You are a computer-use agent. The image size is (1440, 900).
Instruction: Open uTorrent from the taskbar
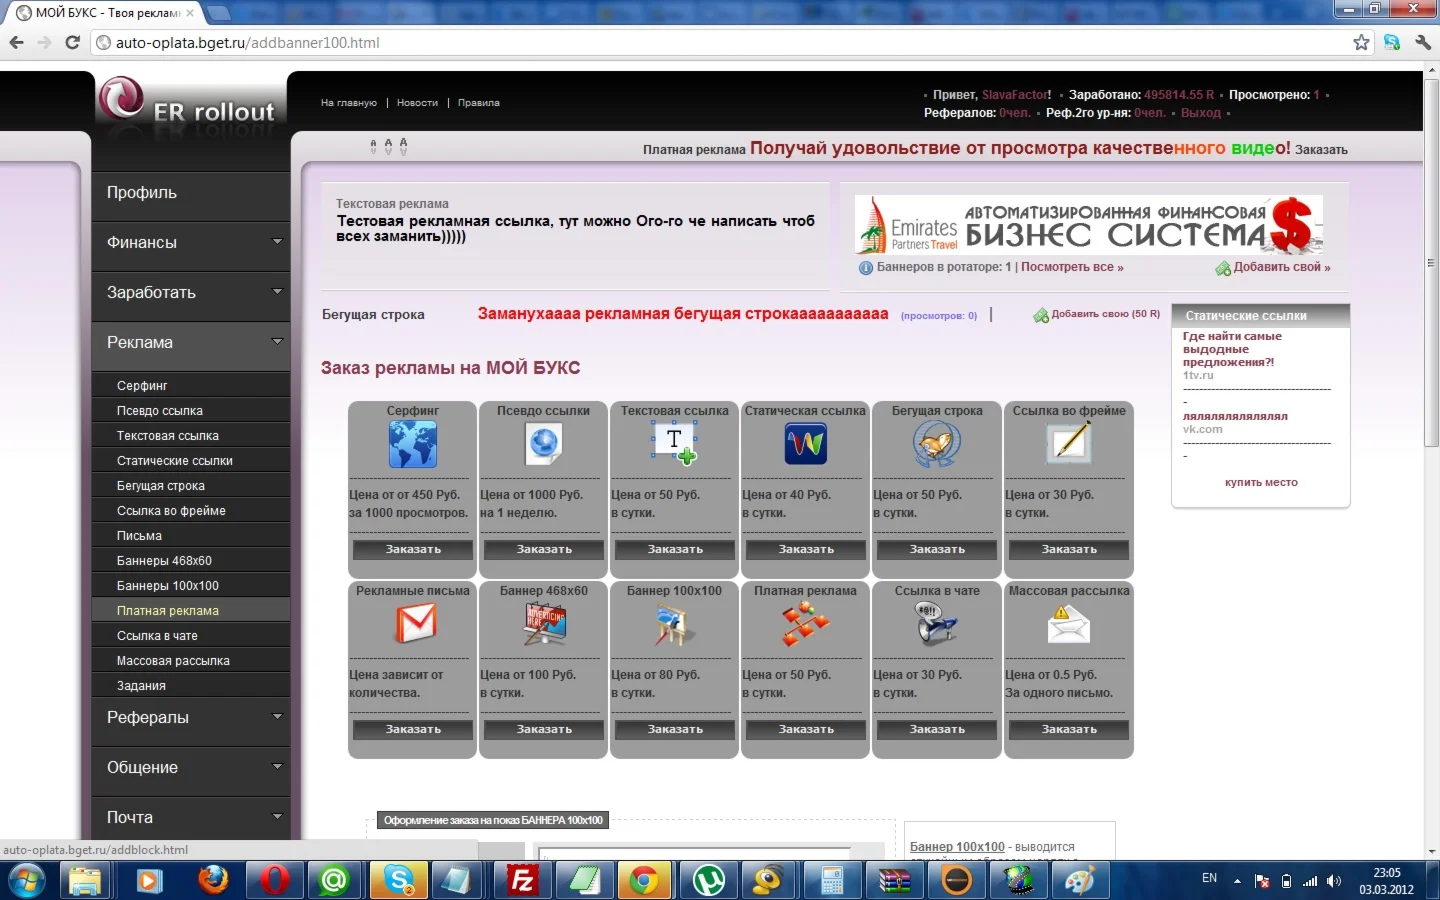pyautogui.click(x=709, y=880)
